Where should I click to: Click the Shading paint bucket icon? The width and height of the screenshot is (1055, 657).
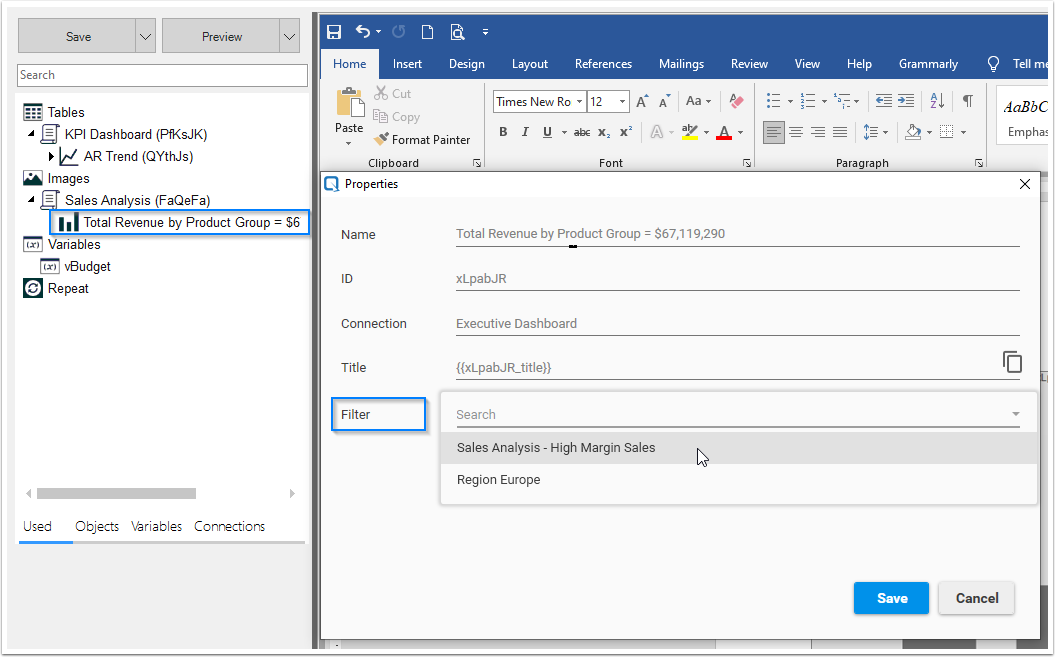pos(912,132)
